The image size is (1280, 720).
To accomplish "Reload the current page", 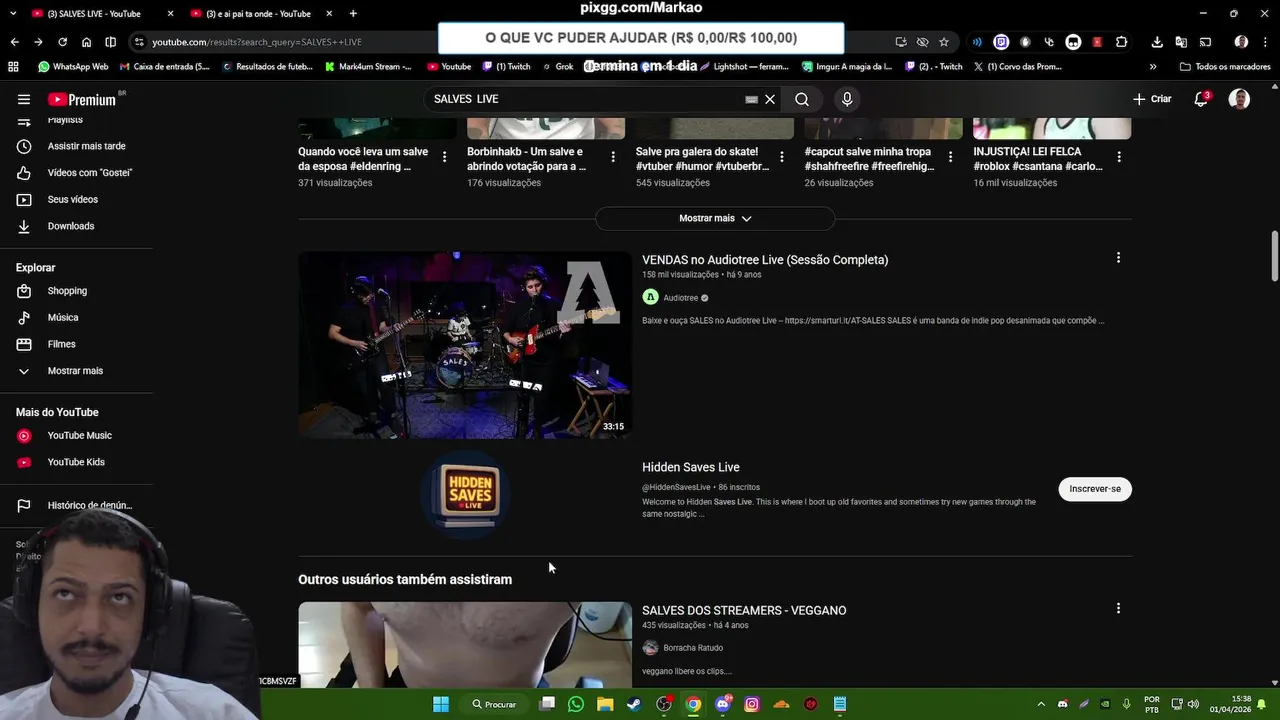I will pyautogui.click(x=62, y=42).
